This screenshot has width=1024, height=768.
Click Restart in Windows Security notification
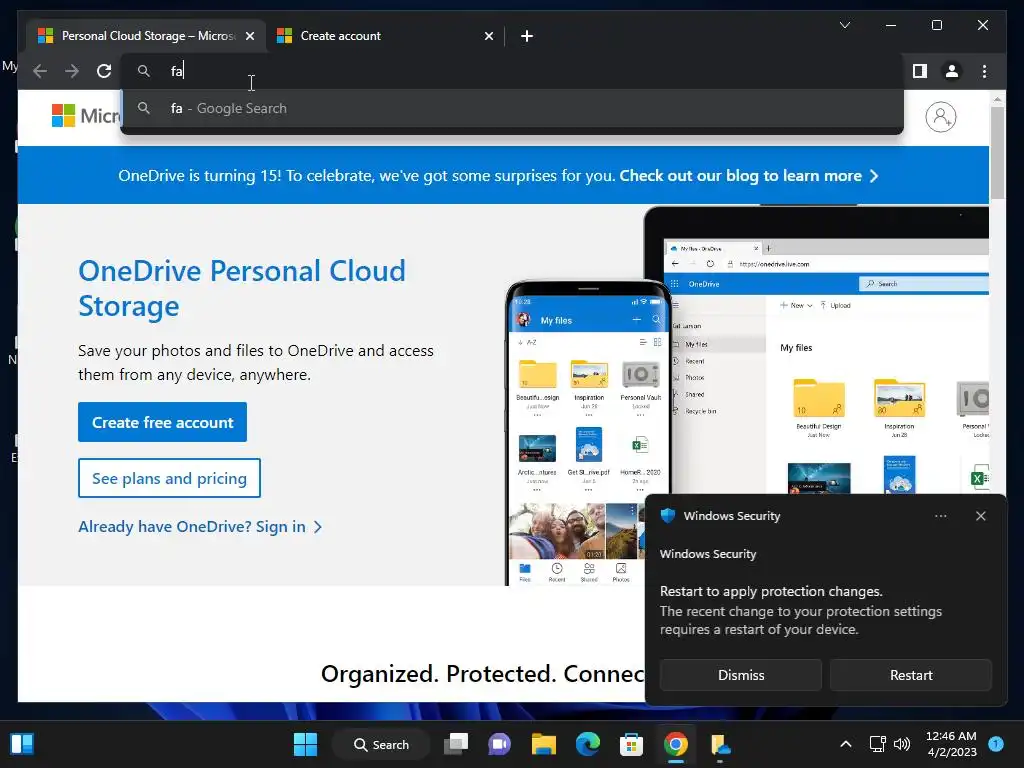(911, 675)
